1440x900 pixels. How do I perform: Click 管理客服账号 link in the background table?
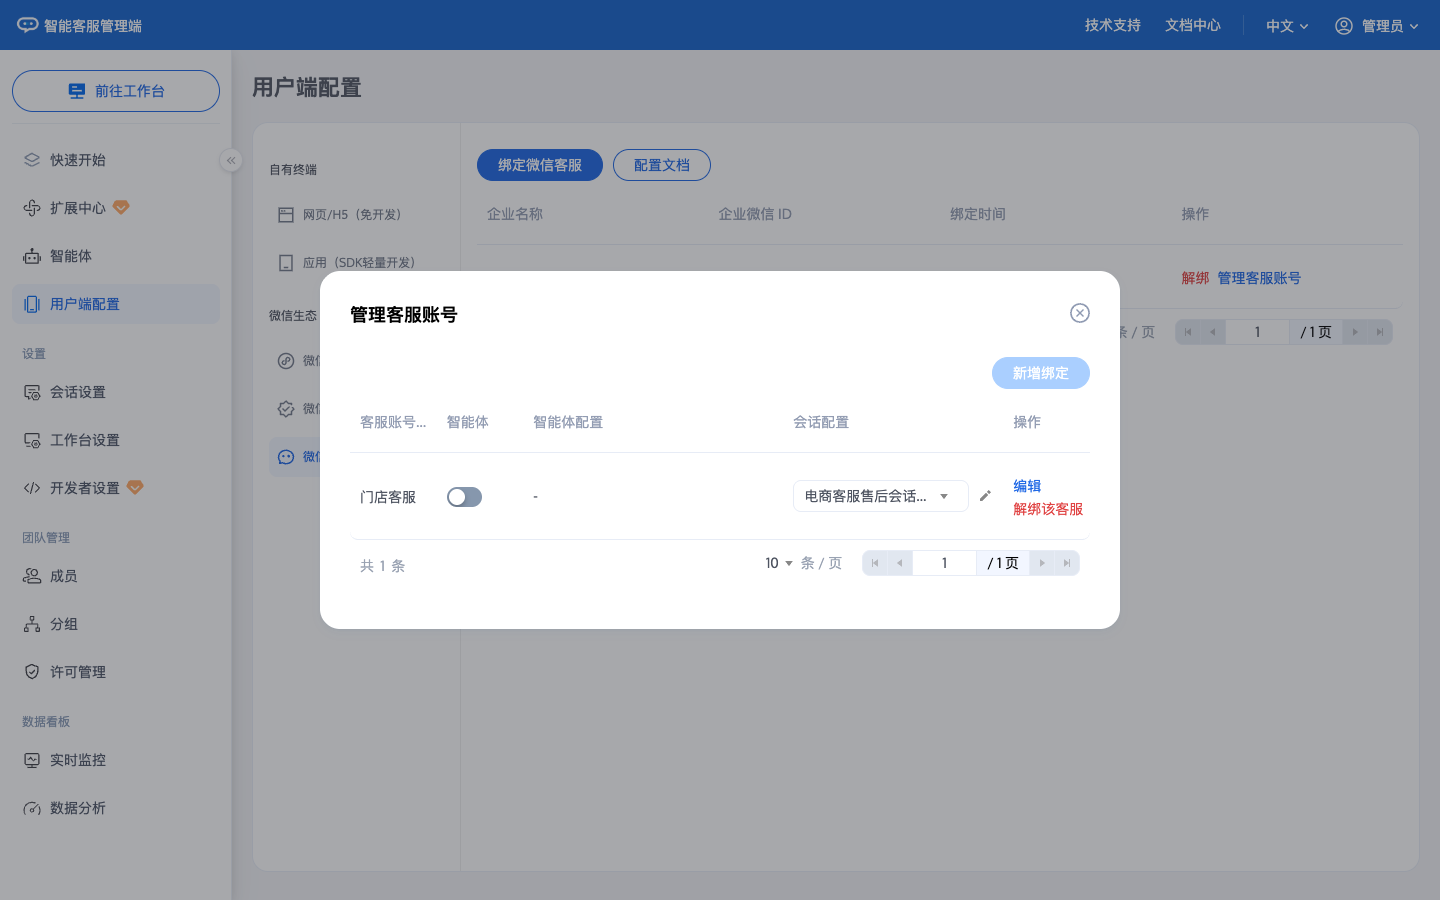click(x=1259, y=278)
